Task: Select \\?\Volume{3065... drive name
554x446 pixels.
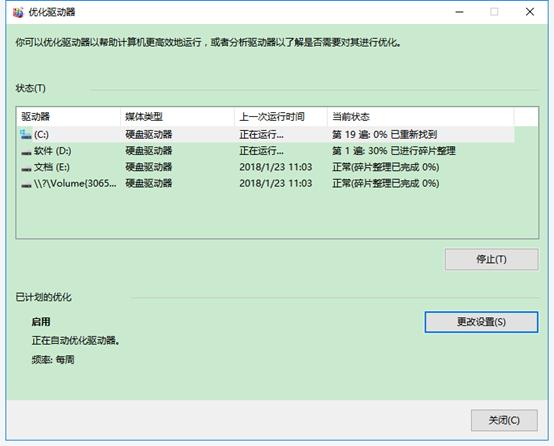Action: pos(75,183)
